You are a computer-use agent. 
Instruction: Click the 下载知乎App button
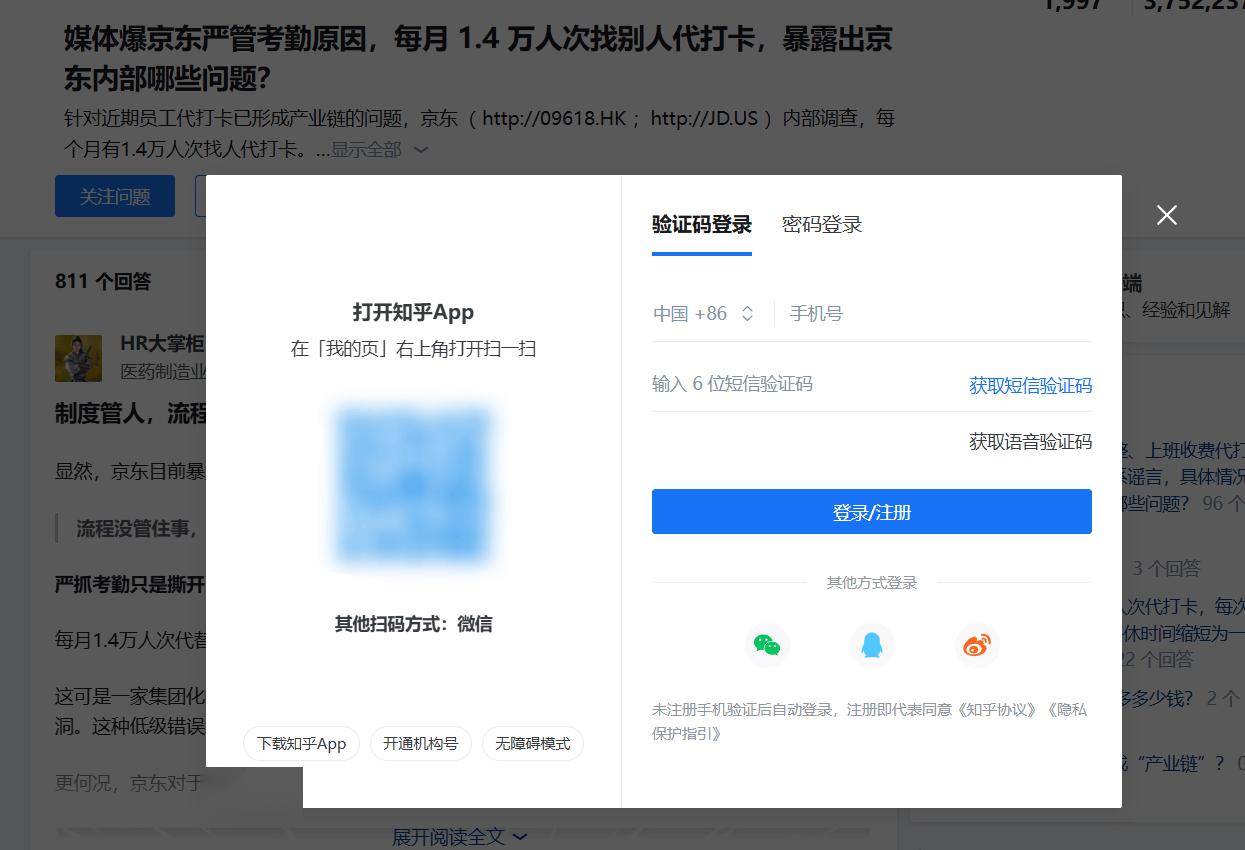coord(301,743)
